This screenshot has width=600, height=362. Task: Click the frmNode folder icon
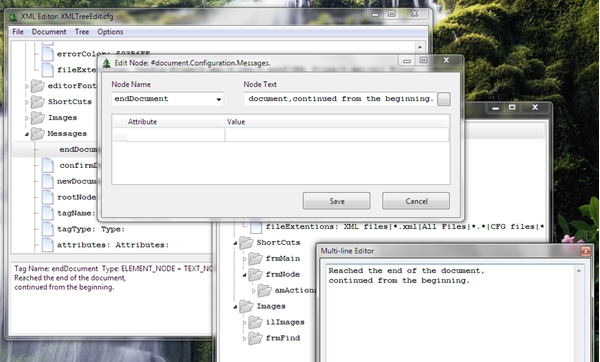(255, 274)
